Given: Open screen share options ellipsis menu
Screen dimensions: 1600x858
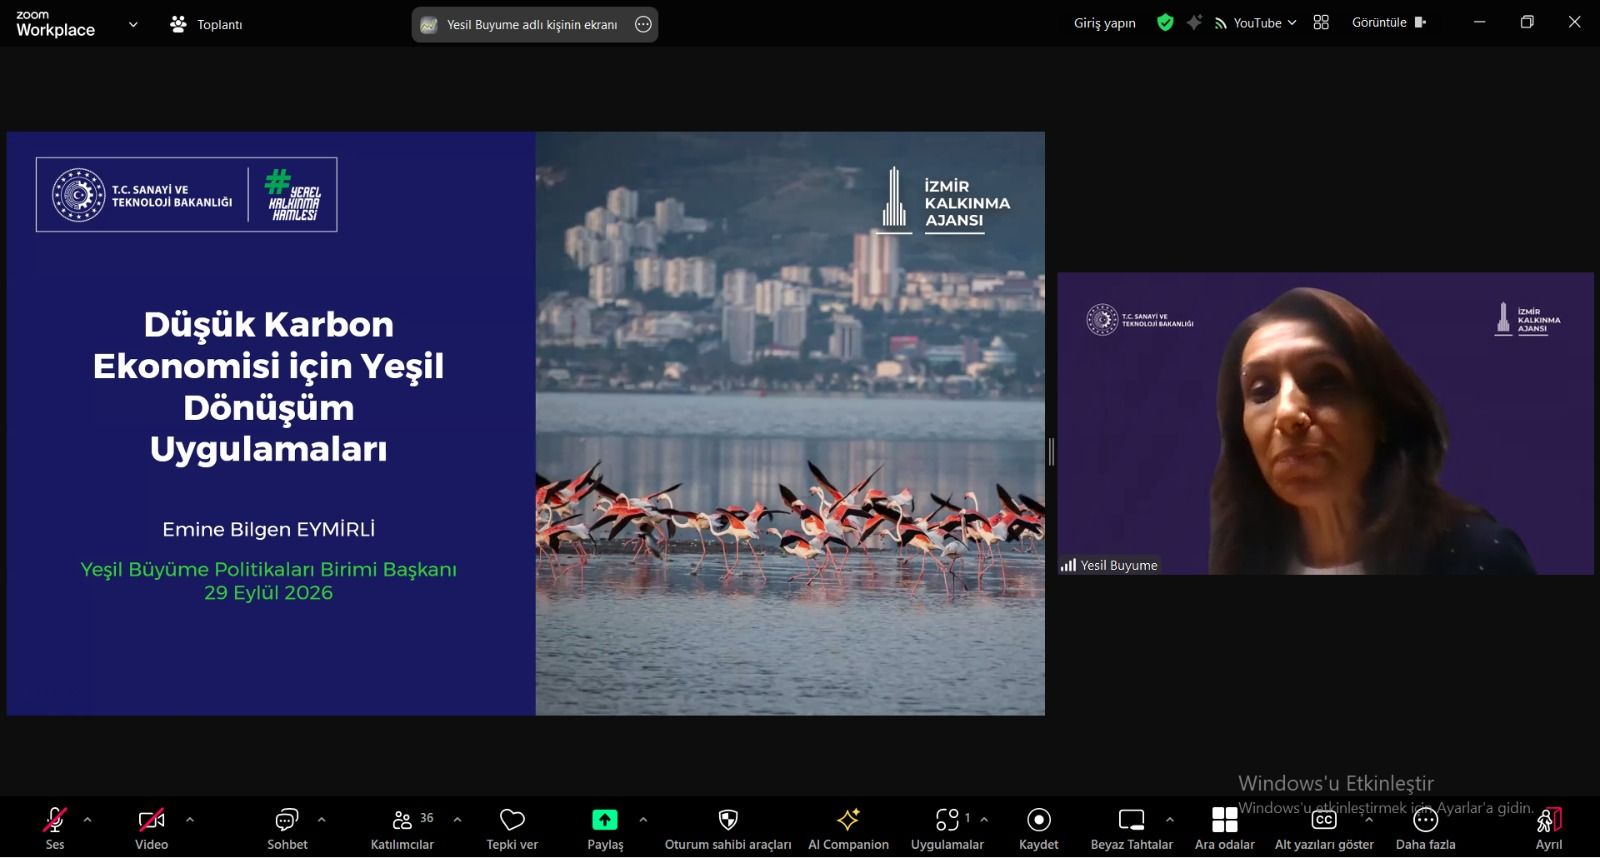Looking at the screenshot, I should click(644, 24).
